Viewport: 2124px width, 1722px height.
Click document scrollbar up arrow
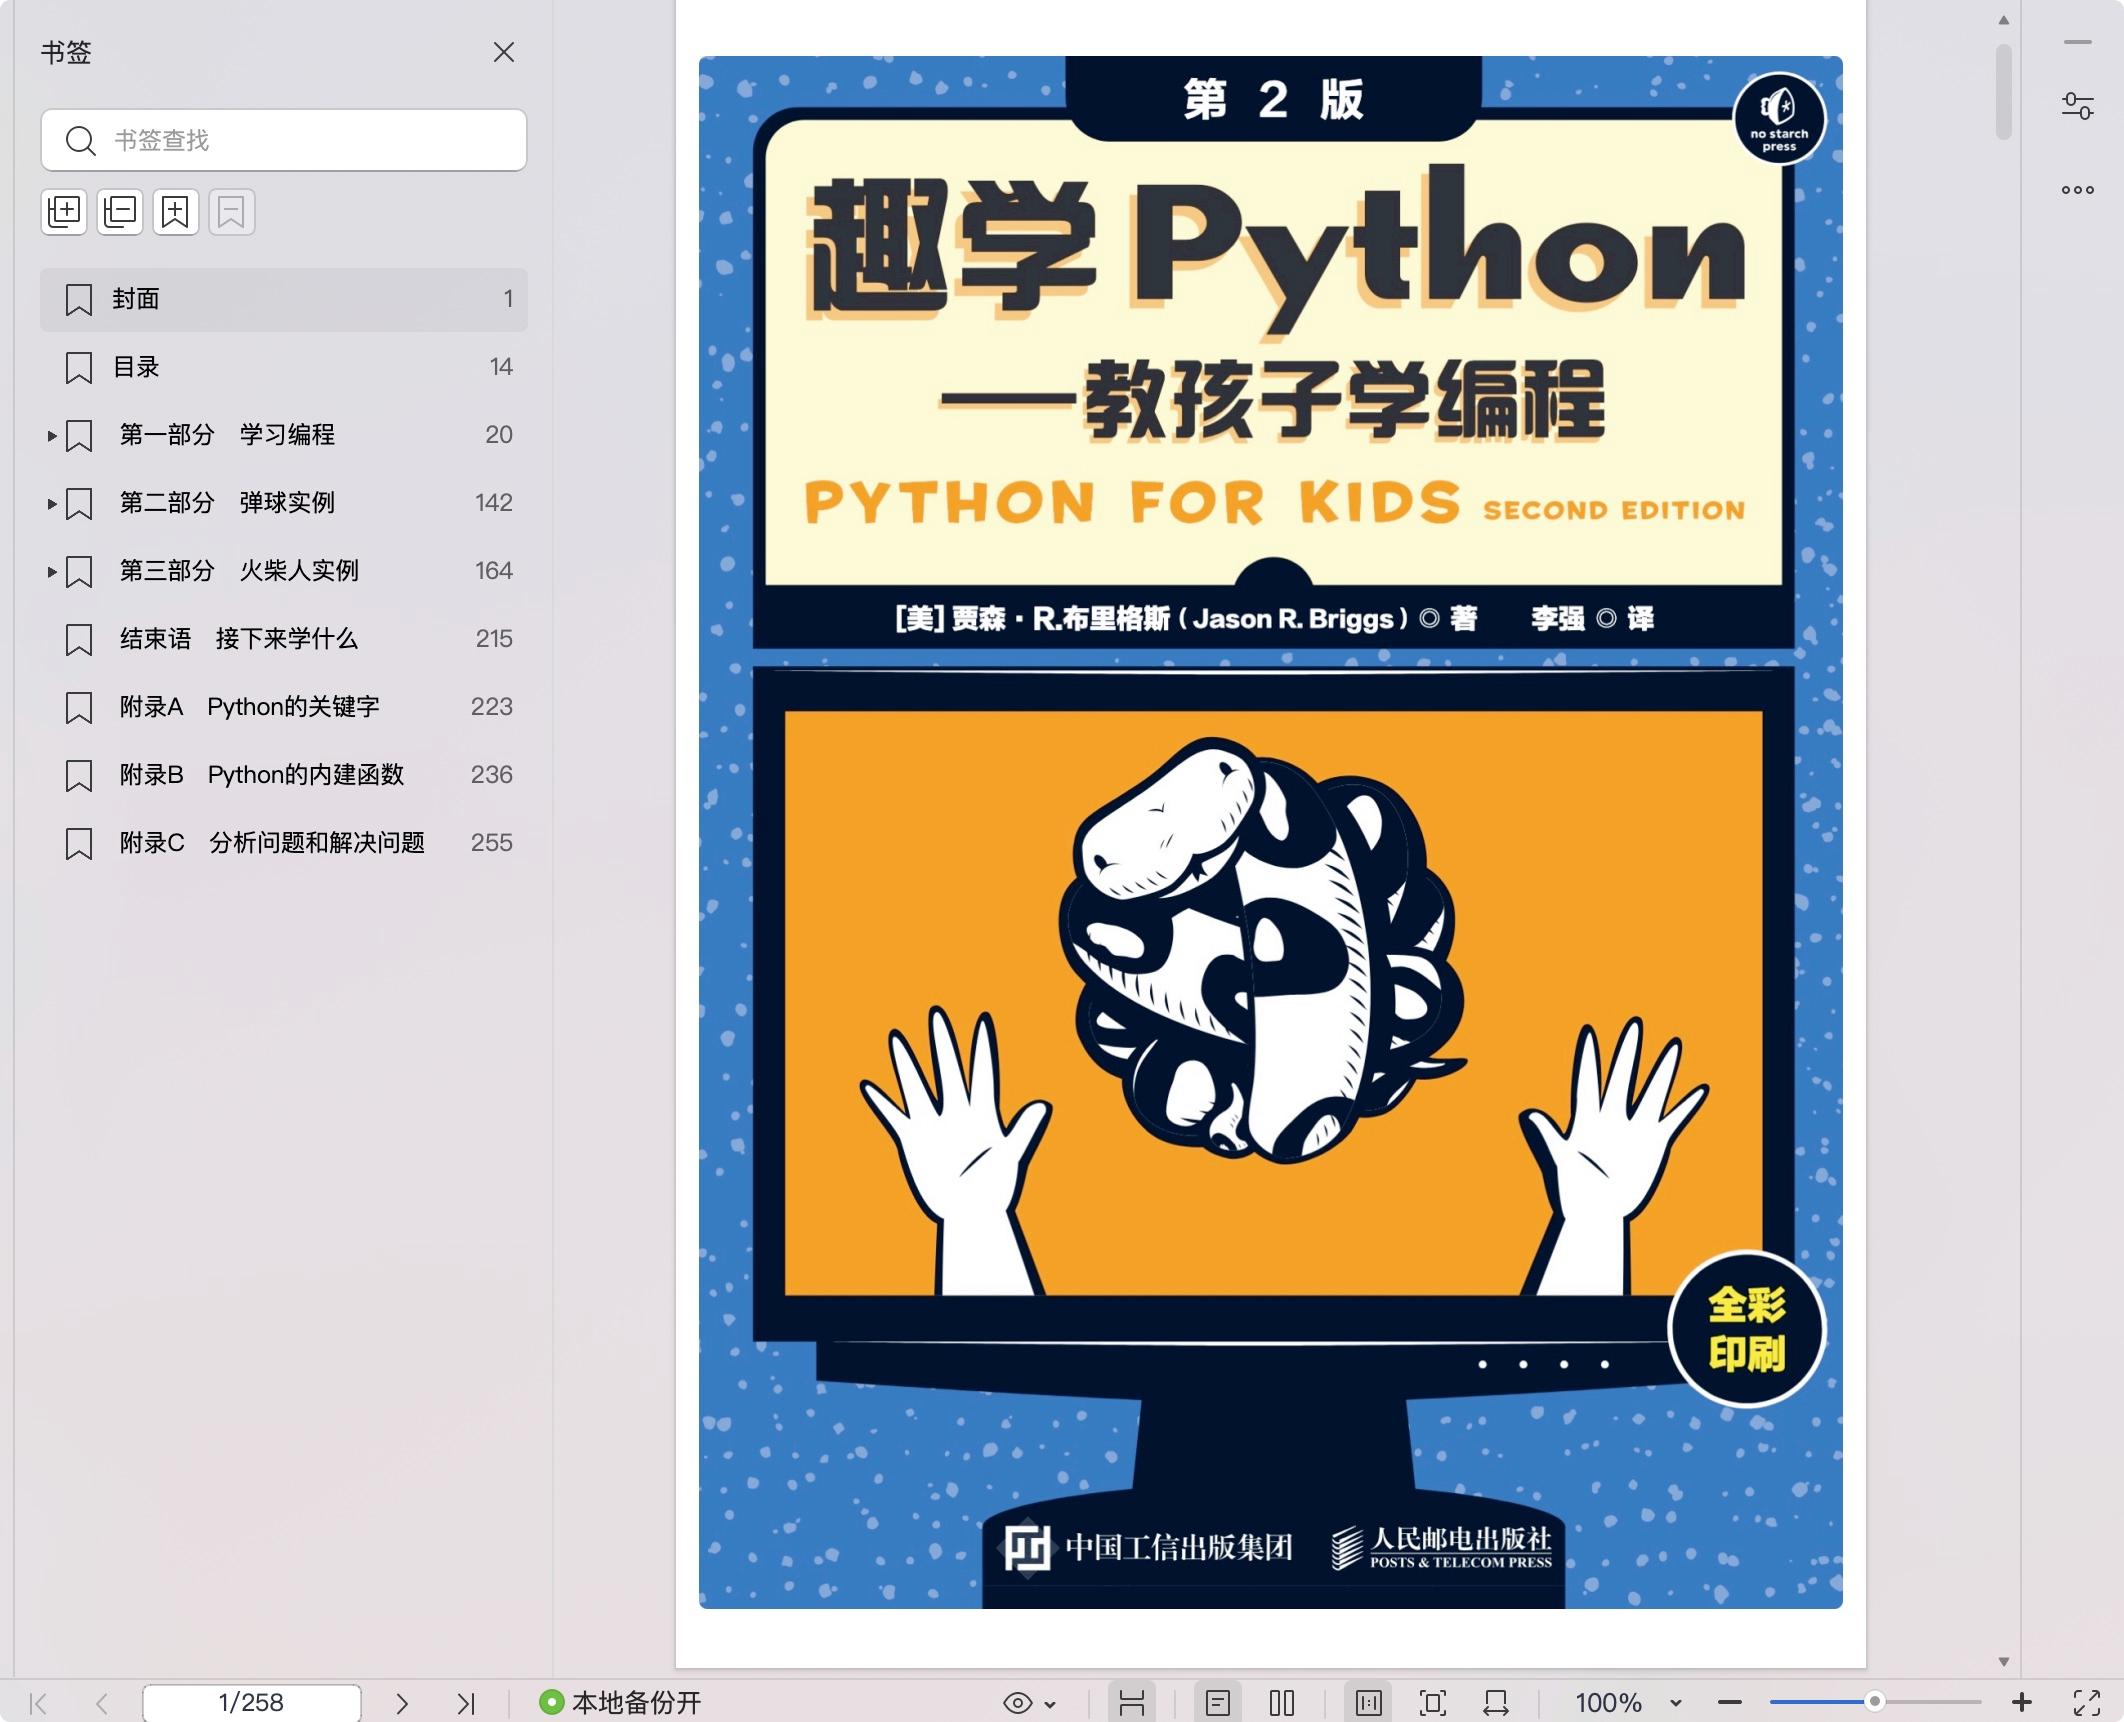tap(2004, 20)
